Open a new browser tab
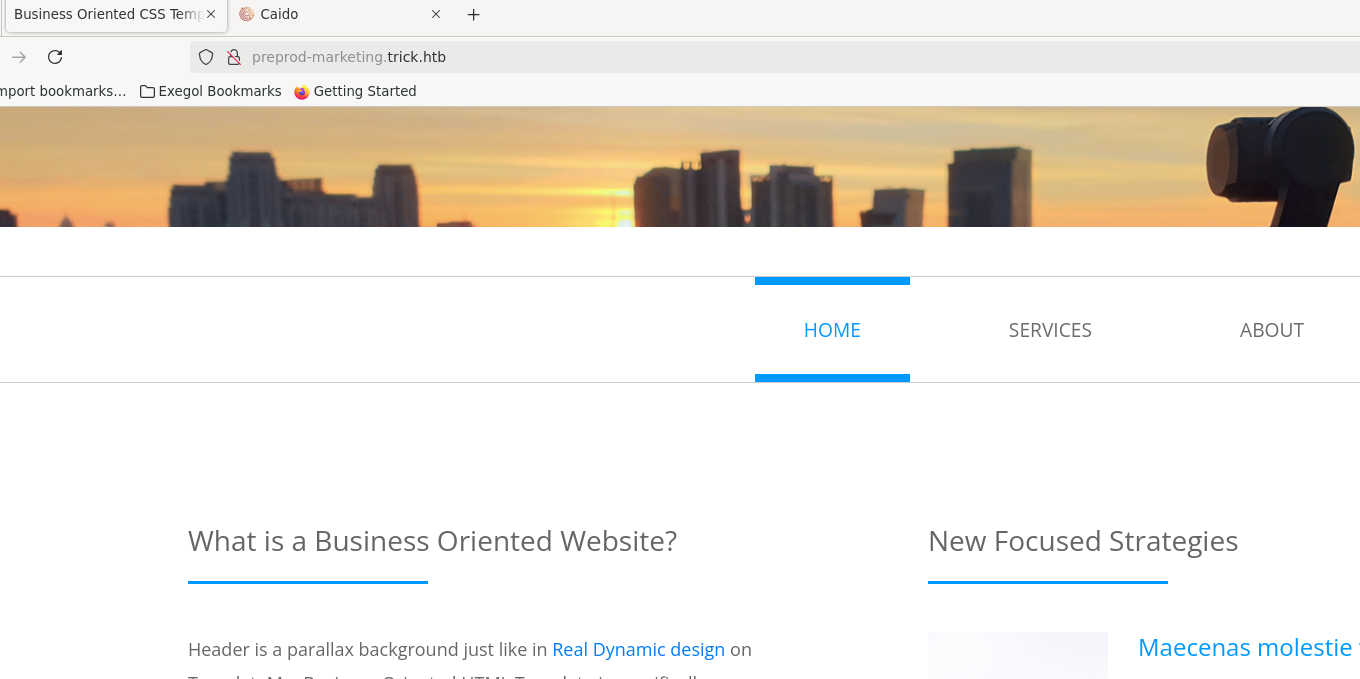This screenshot has width=1360, height=679. 474,15
